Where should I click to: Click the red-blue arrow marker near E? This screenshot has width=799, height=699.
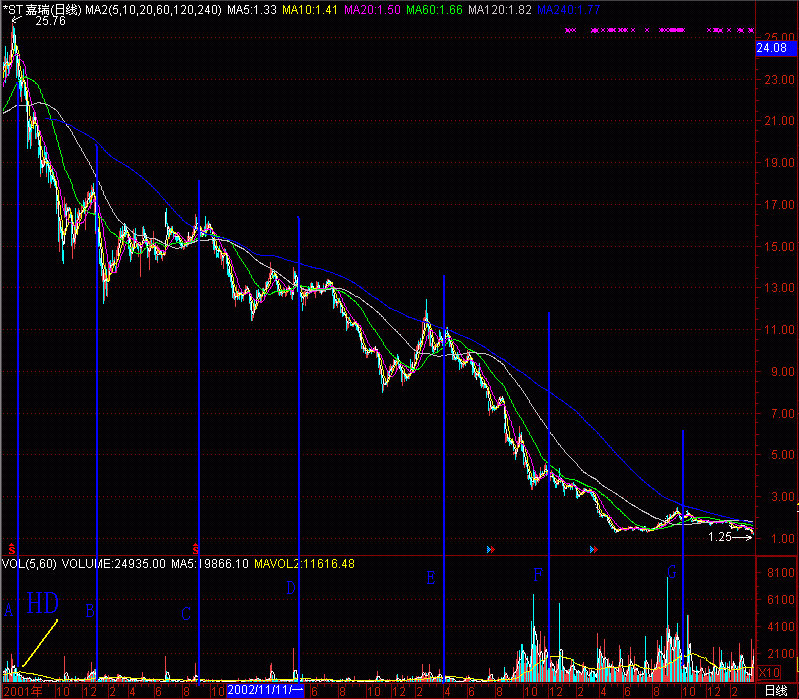pyautogui.click(x=490, y=549)
